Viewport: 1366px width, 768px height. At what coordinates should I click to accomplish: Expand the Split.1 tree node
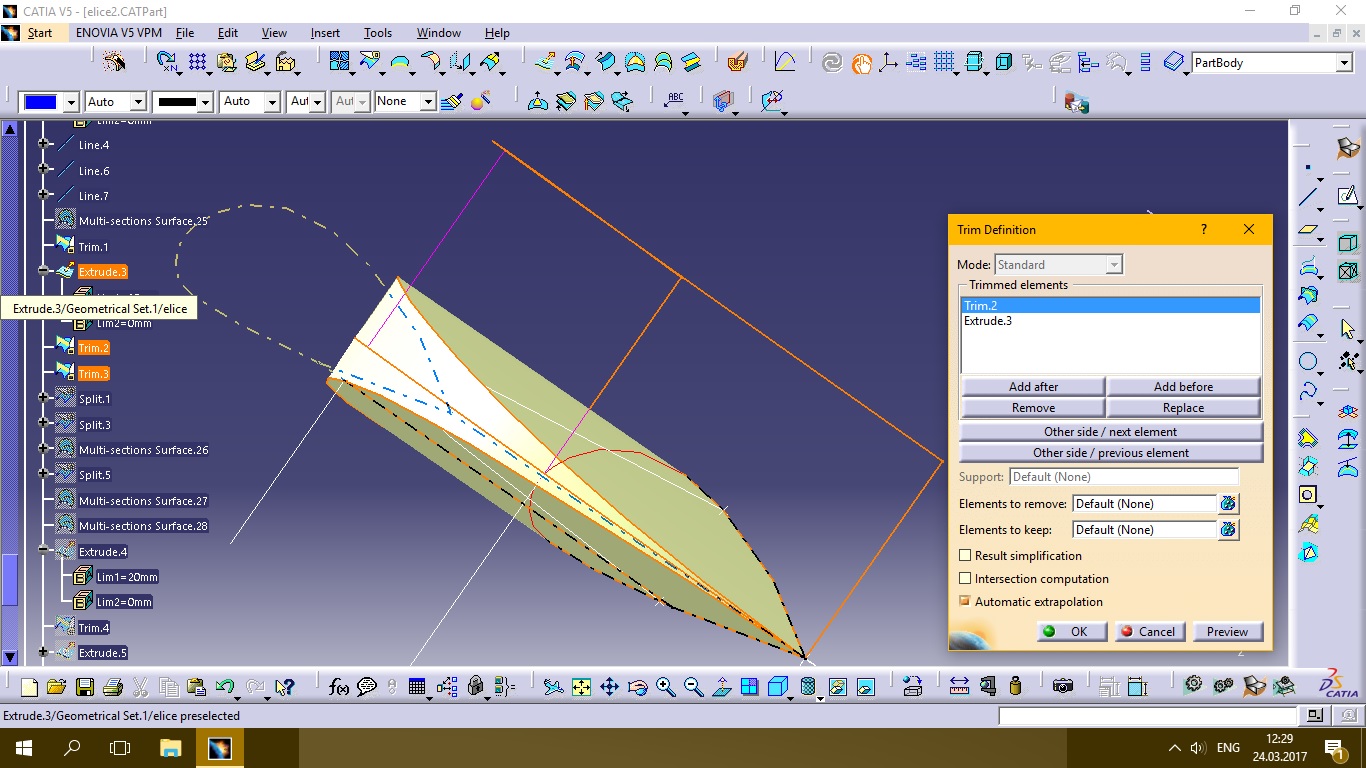click(44, 398)
